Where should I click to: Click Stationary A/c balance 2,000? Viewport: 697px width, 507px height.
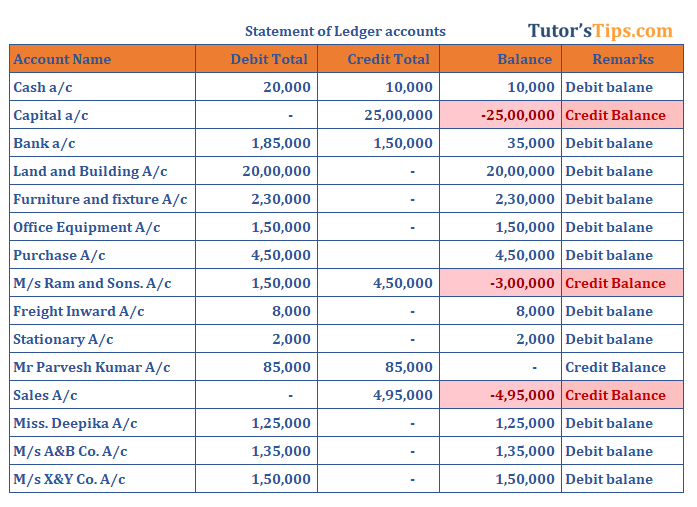click(501, 339)
